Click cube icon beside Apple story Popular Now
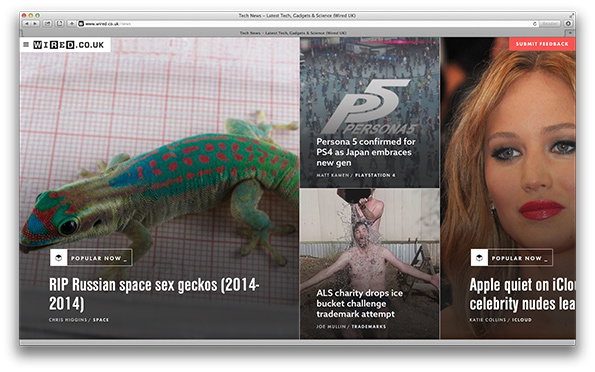The height and width of the screenshot is (372, 595). tap(479, 258)
